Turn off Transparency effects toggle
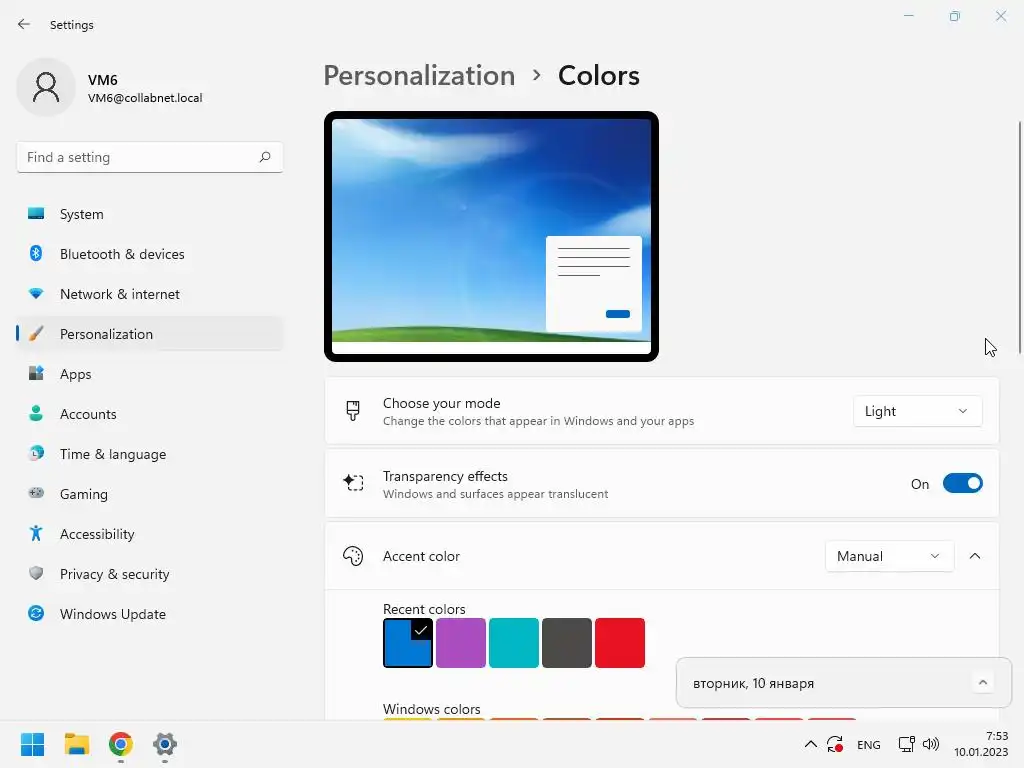This screenshot has width=1024, height=768. pos(963,484)
